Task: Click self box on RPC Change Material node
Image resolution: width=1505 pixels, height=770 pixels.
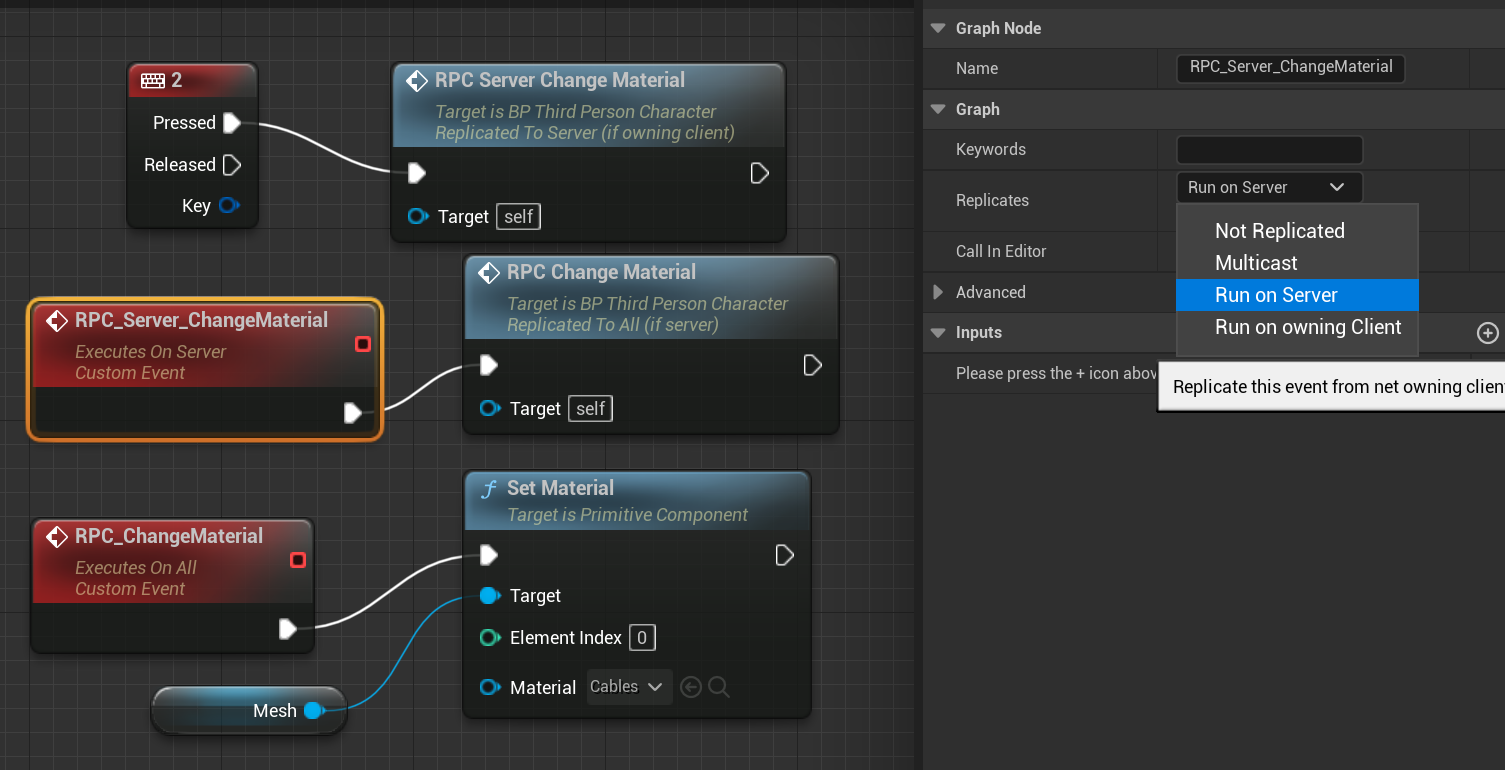Action: click(x=591, y=408)
